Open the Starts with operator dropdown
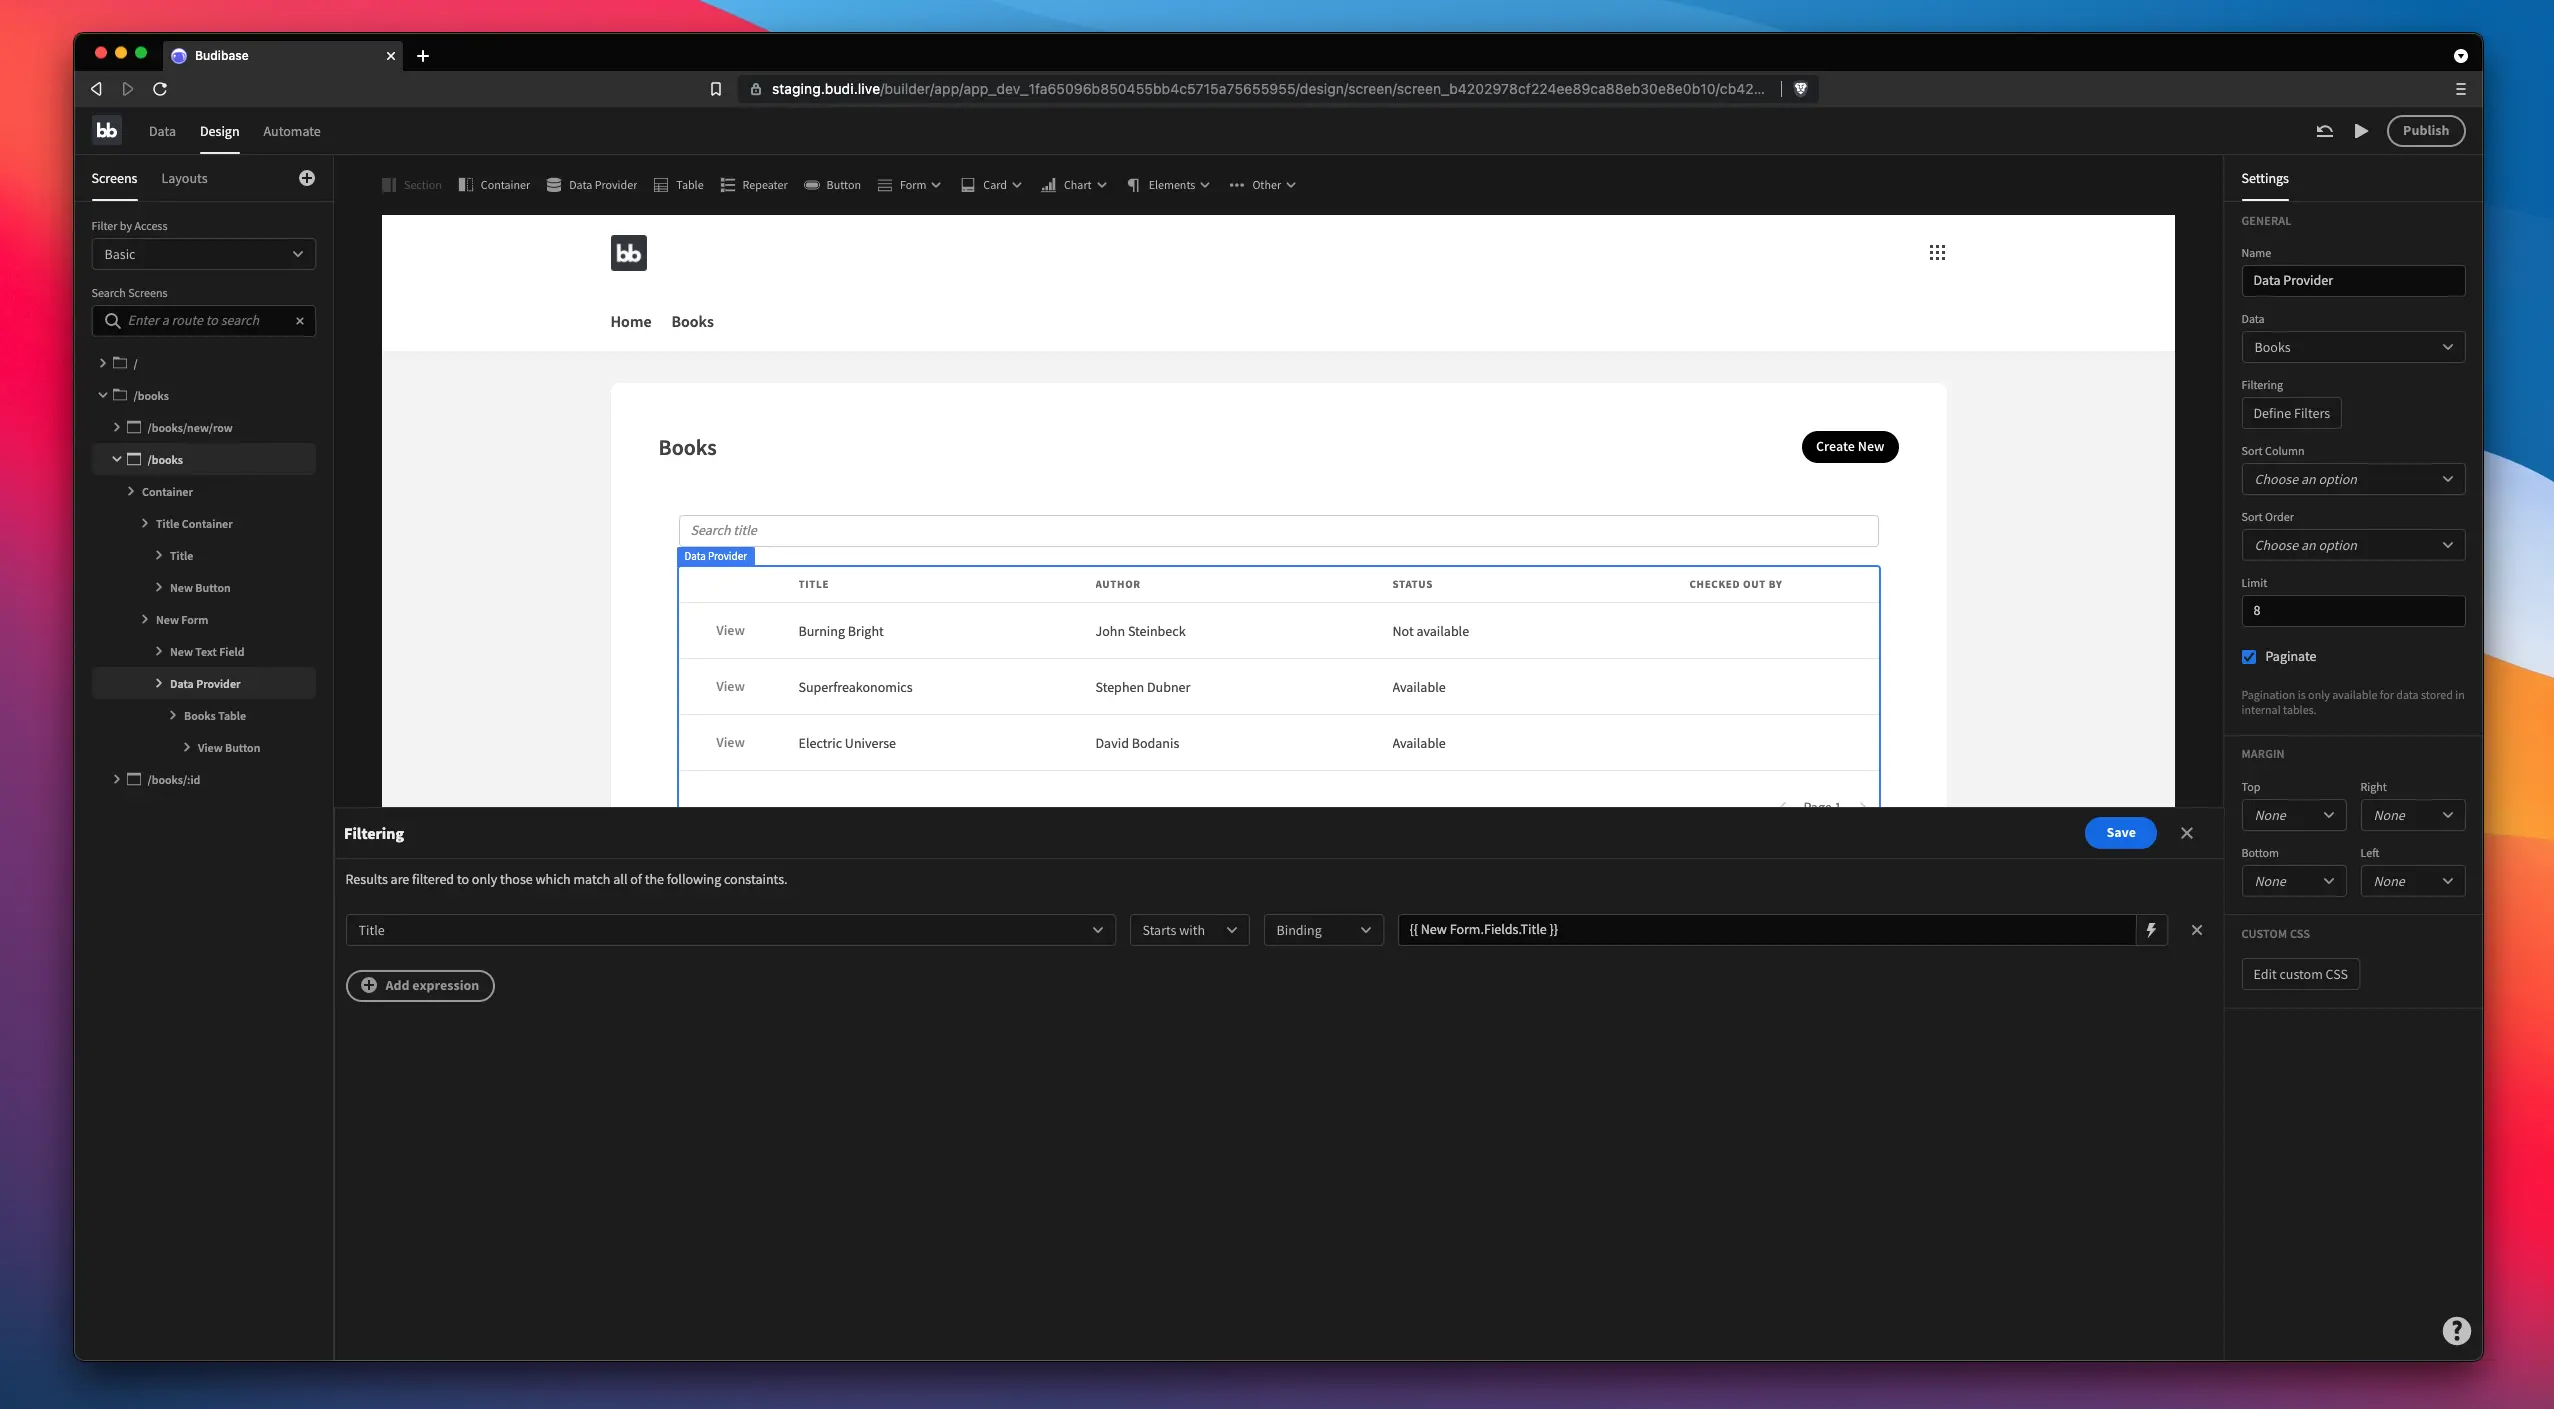 pos(1188,929)
